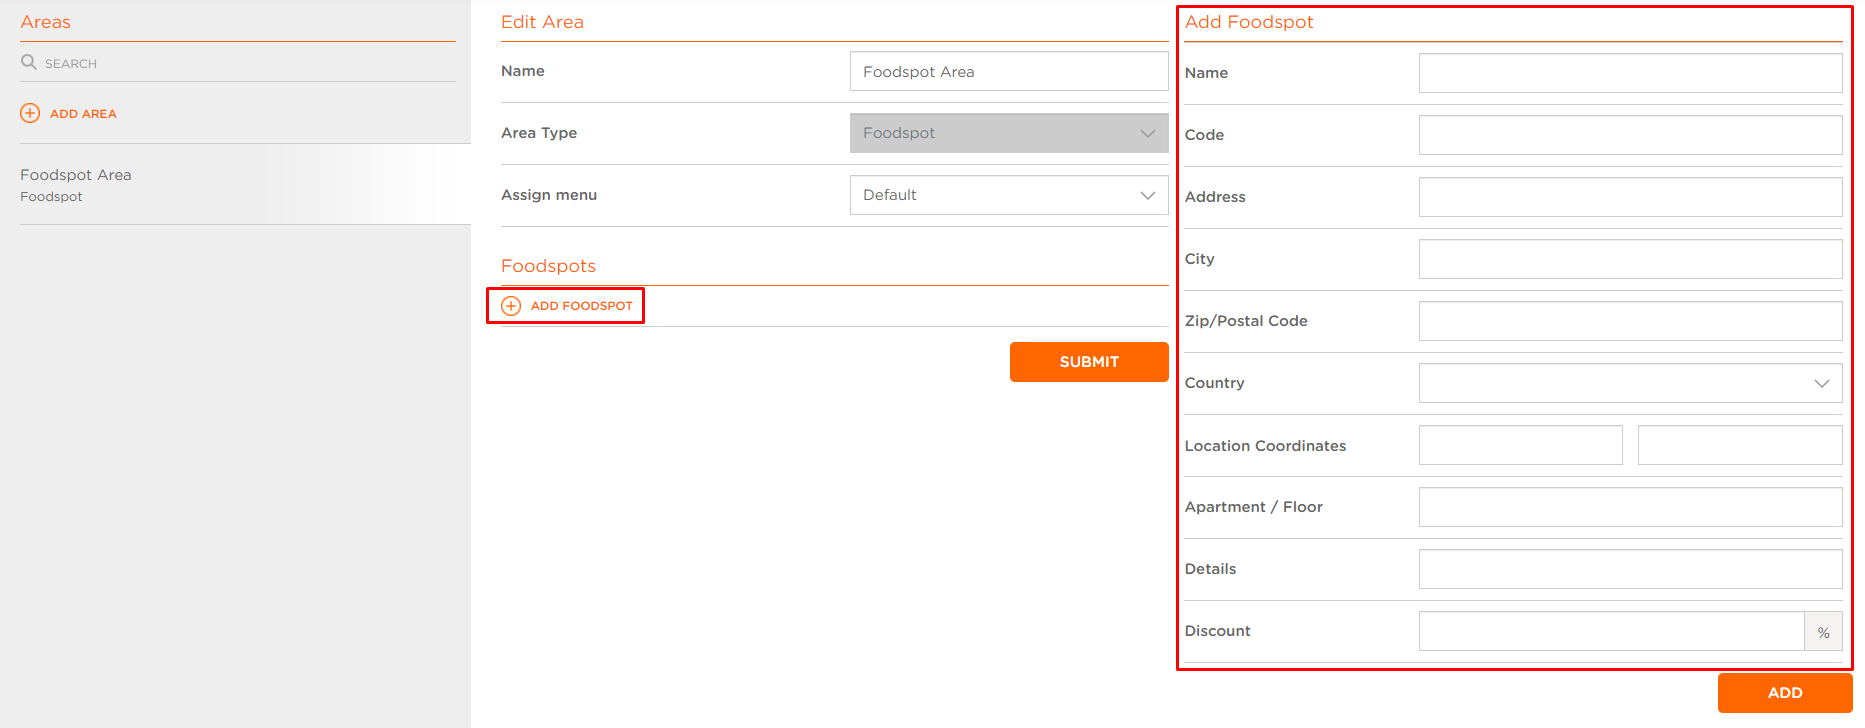Click the plus icon beside ADD AREA

pos(30,113)
